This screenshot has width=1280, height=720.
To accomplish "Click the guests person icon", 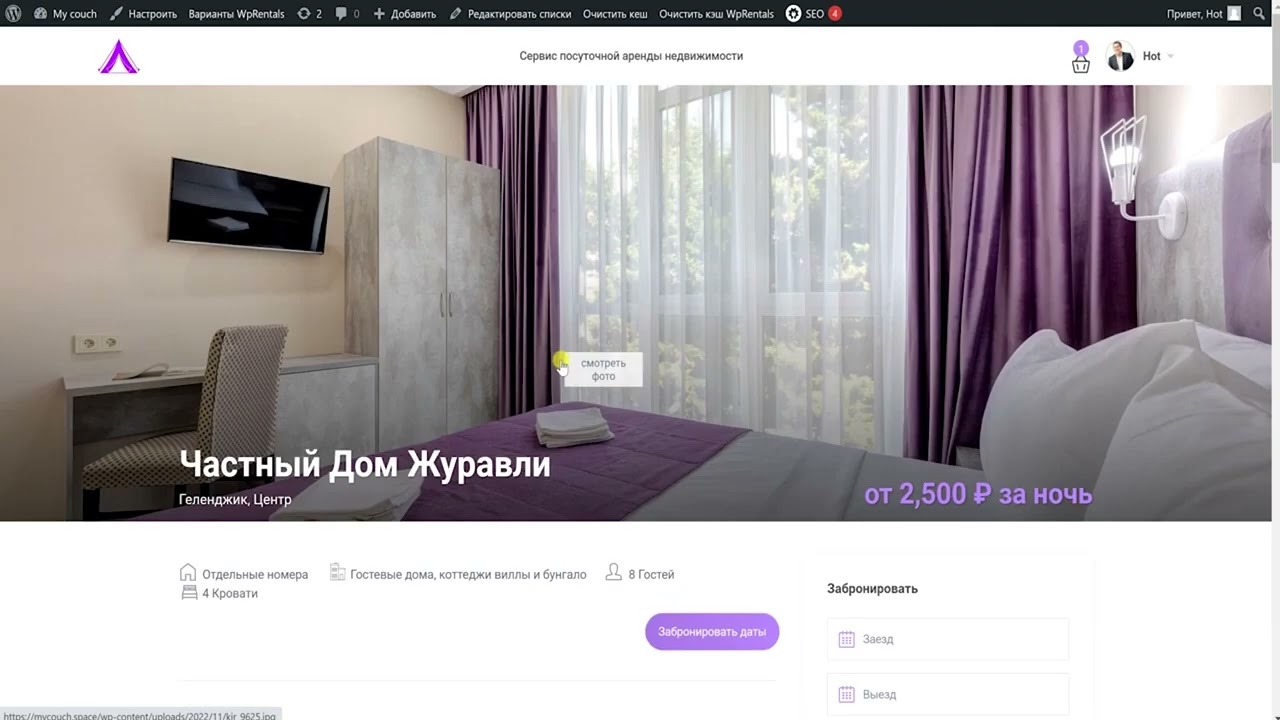I will click(x=613, y=573).
